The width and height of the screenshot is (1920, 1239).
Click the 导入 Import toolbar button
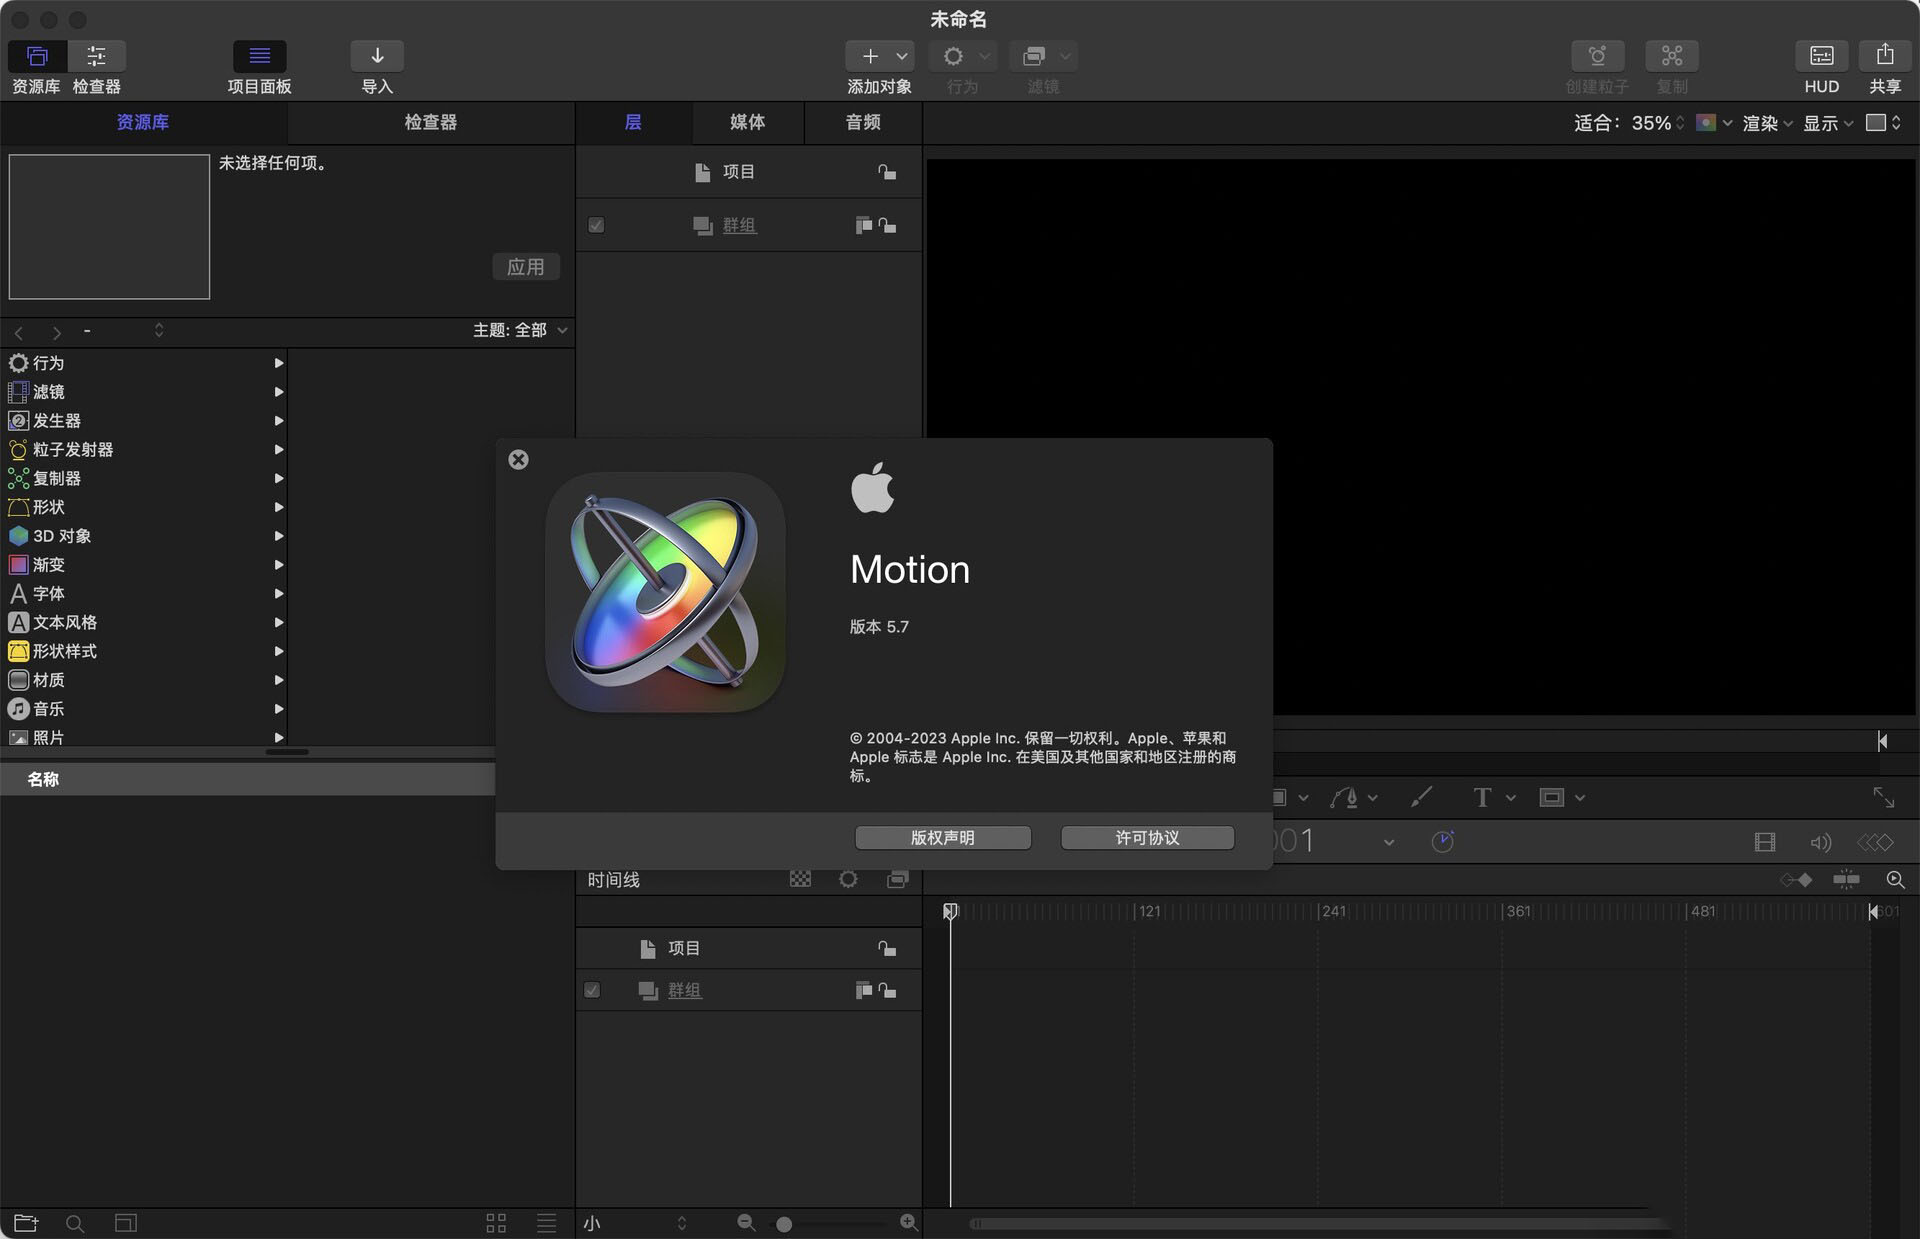pos(377,56)
